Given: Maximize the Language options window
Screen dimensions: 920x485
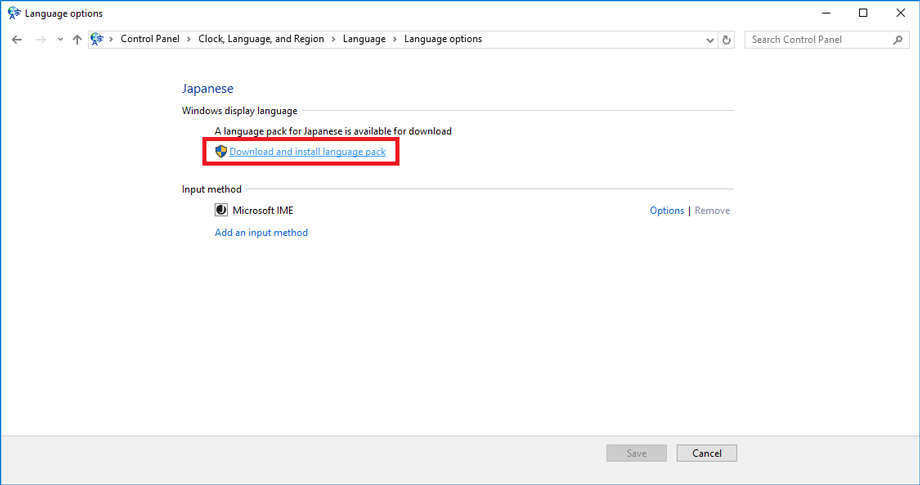Looking at the screenshot, I should point(863,13).
